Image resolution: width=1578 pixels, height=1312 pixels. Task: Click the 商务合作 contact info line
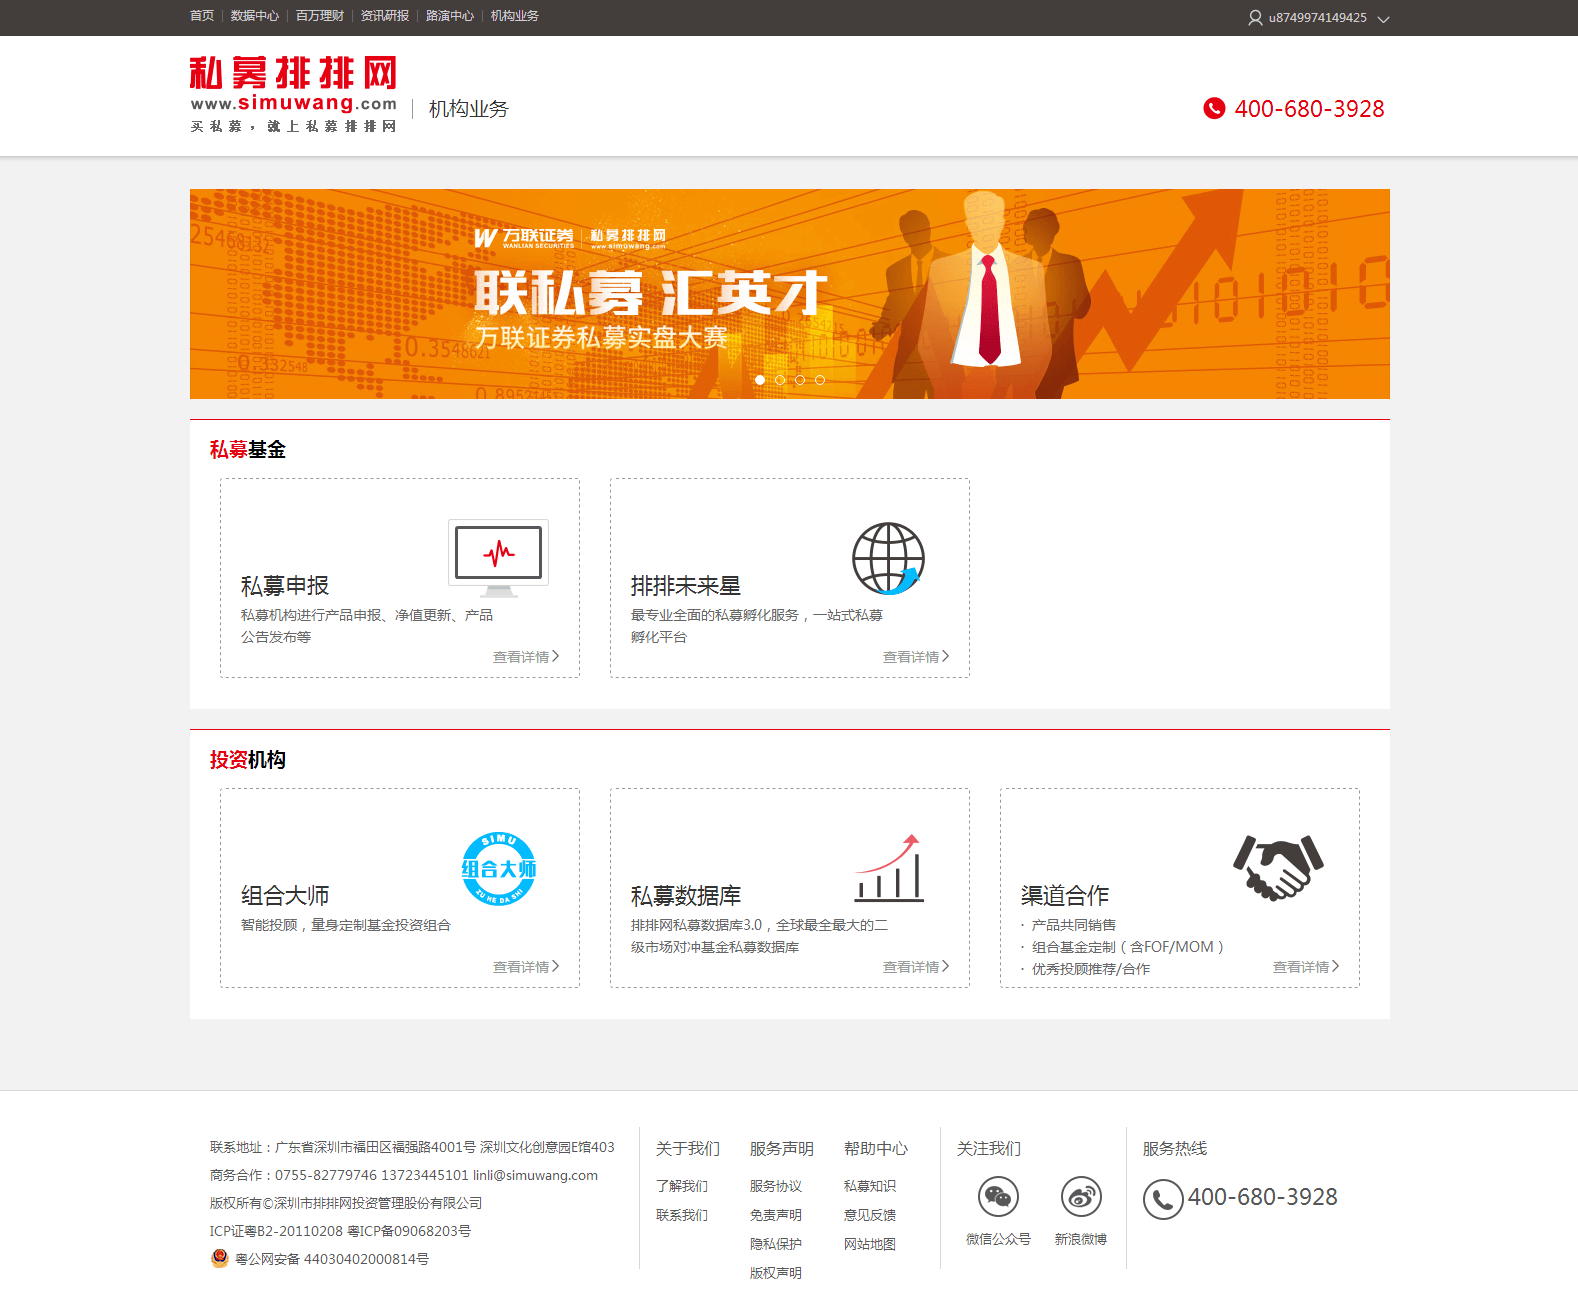coord(404,1175)
